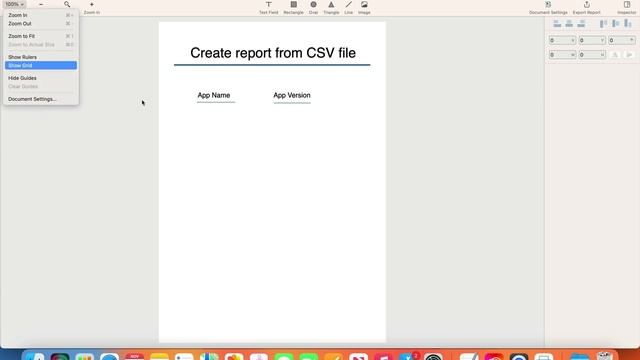
Task: Click the magnifying glass zoom icon
Action: pos(67,4)
